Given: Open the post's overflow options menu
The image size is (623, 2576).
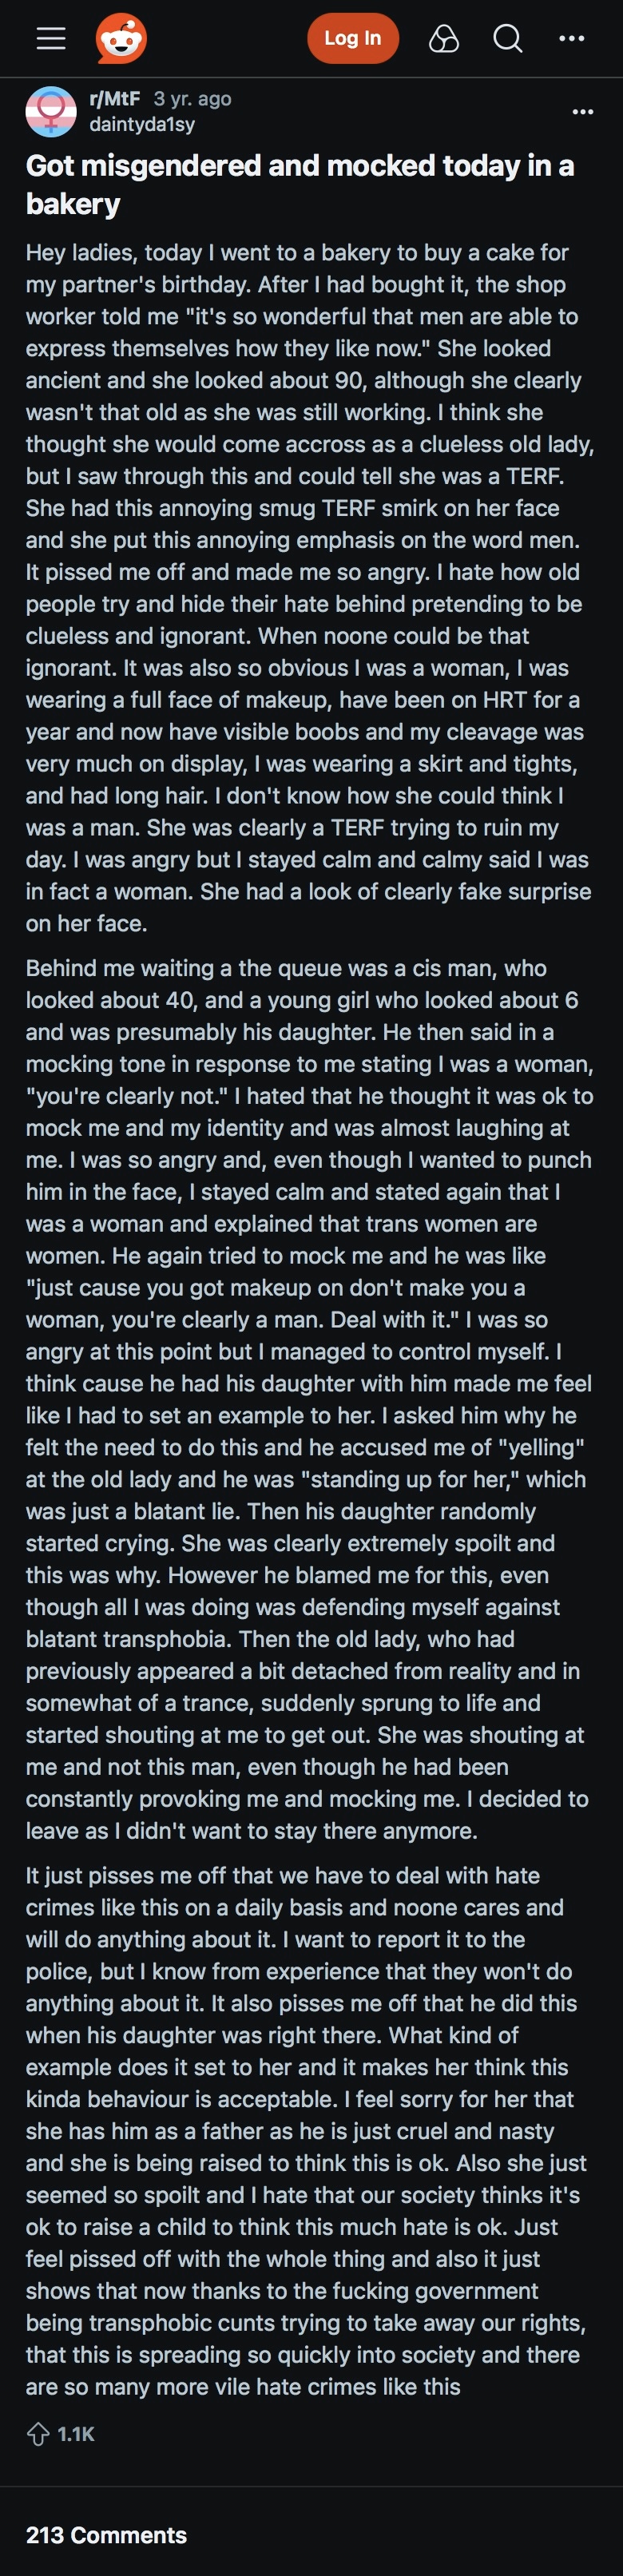Looking at the screenshot, I should pos(583,111).
